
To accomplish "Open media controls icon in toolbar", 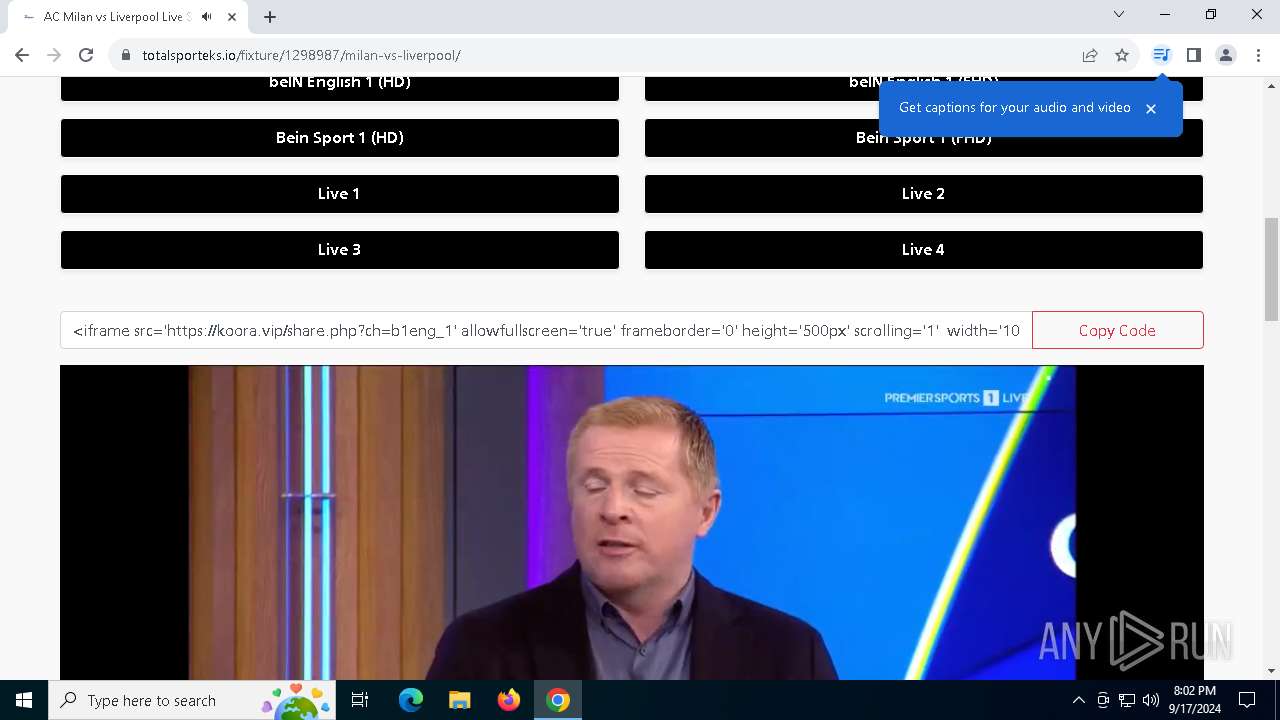I will pyautogui.click(x=1161, y=55).
